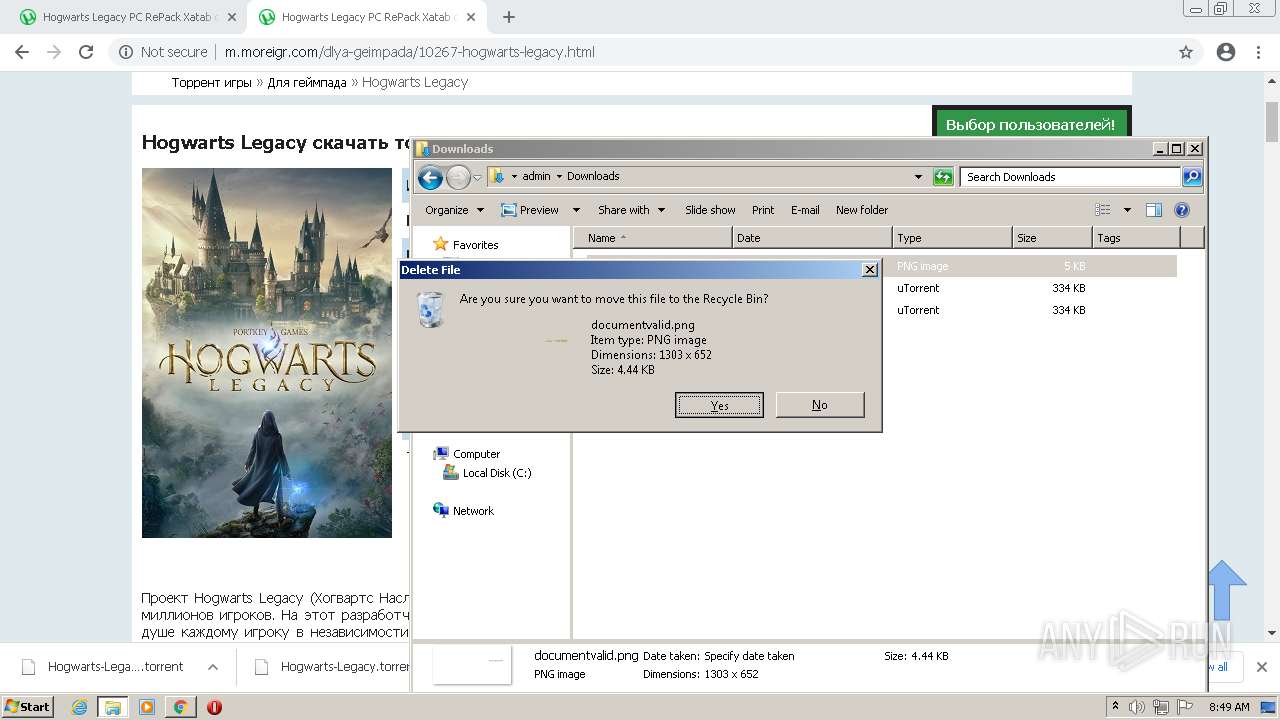Image resolution: width=1280 pixels, height=720 pixels.
Task: Click Downloads in the address breadcrumb
Action: 593,176
